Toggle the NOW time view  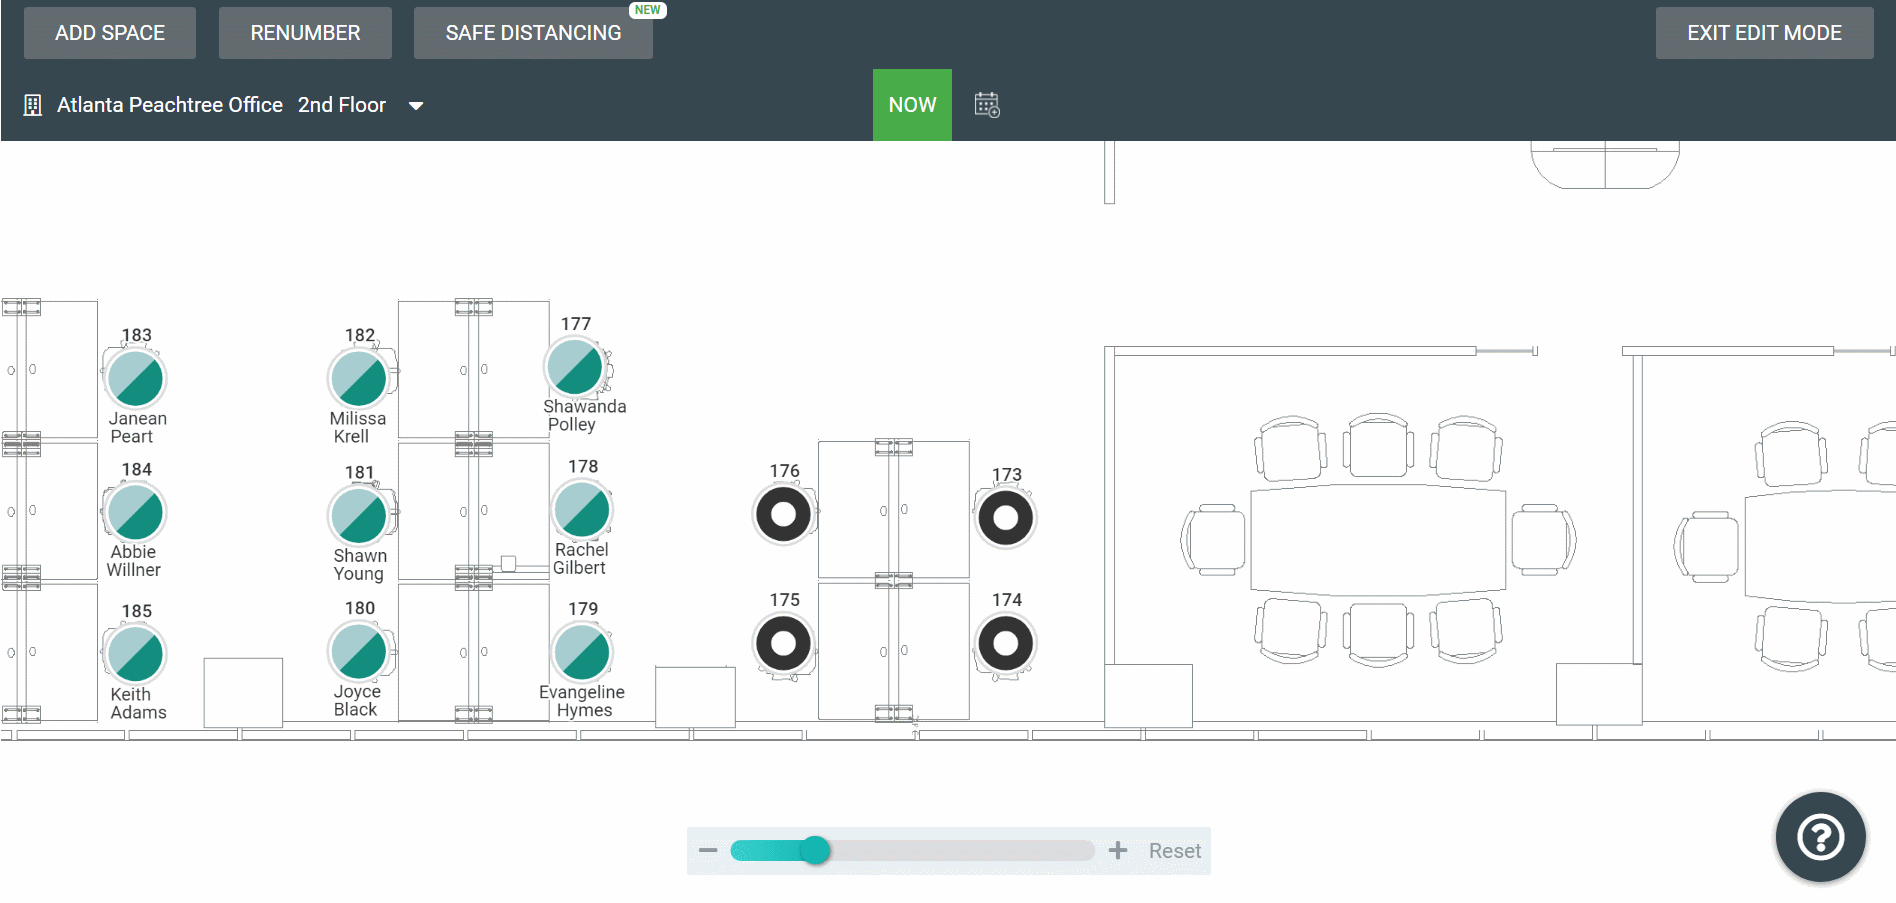pos(912,105)
